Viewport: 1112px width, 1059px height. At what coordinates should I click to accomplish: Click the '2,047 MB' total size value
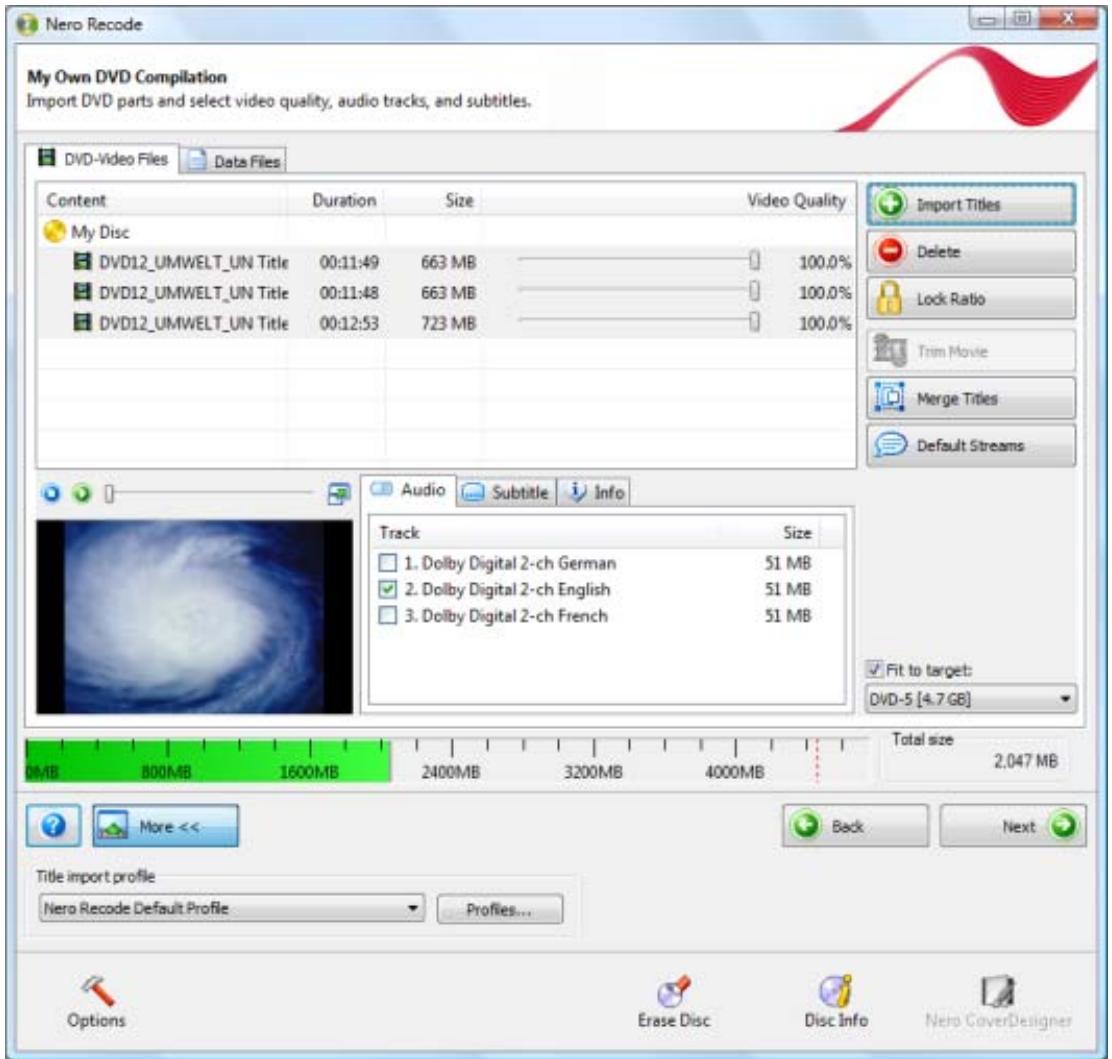[1025, 761]
